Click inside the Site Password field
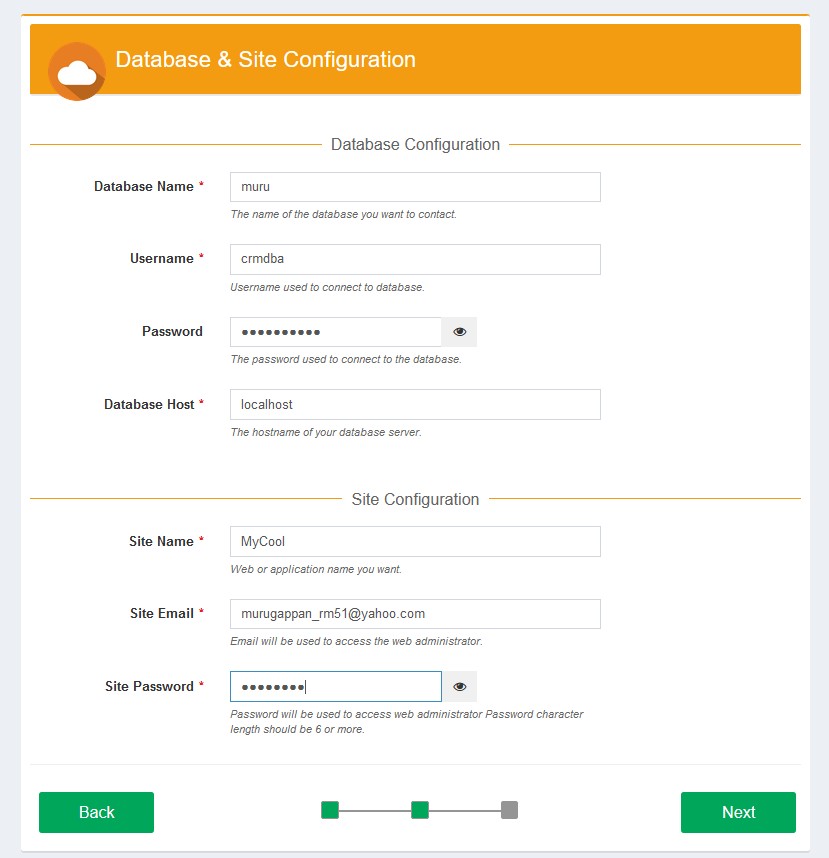This screenshot has height=858, width=829. tap(336, 686)
